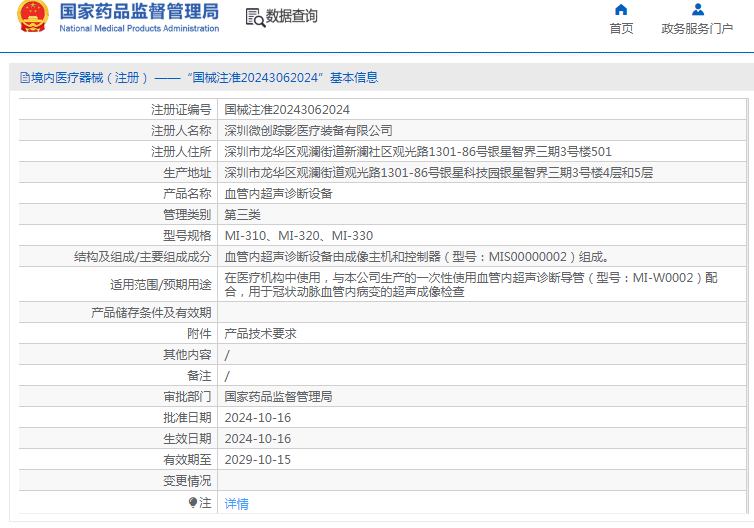The width and height of the screenshot is (754, 528).
Task: Click National Medical Products Administration subtitle
Action: click(x=139, y=28)
